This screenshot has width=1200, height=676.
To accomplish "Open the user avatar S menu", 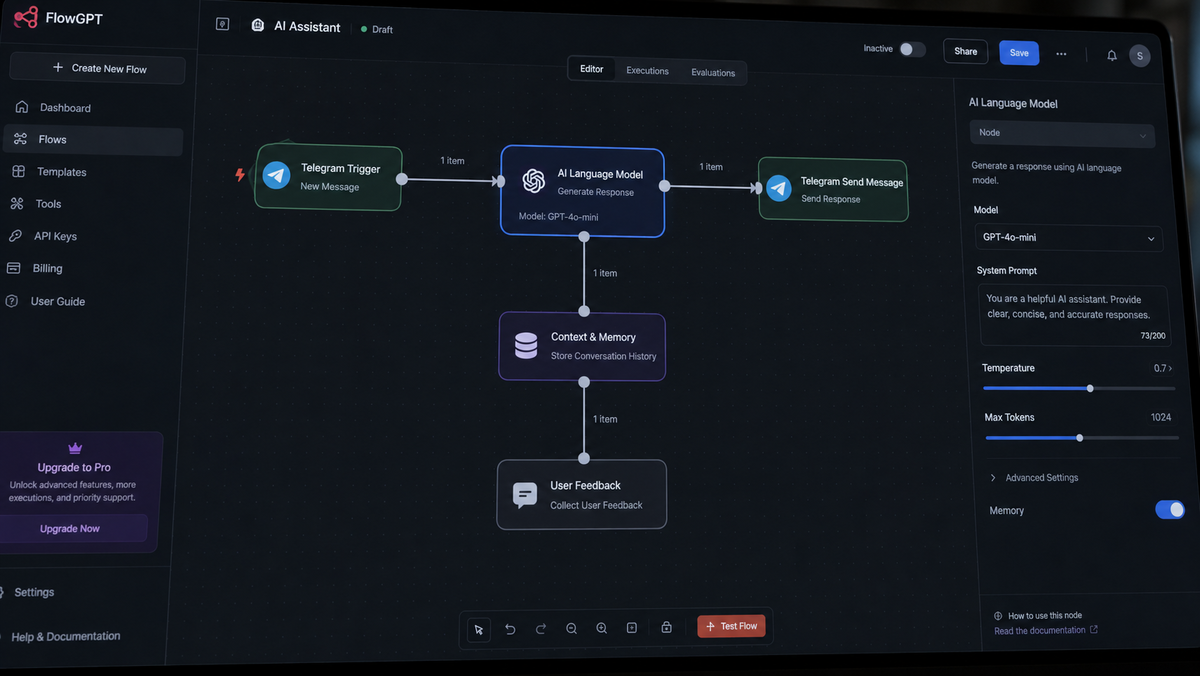I will [x=1139, y=56].
